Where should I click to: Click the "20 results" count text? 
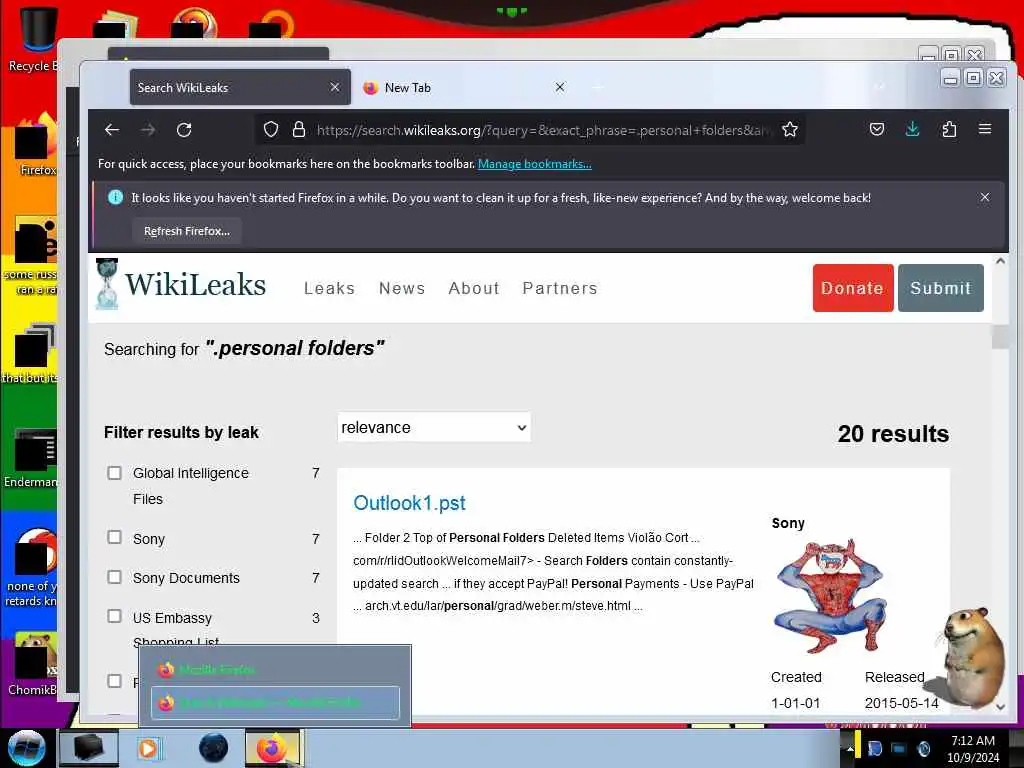point(893,434)
